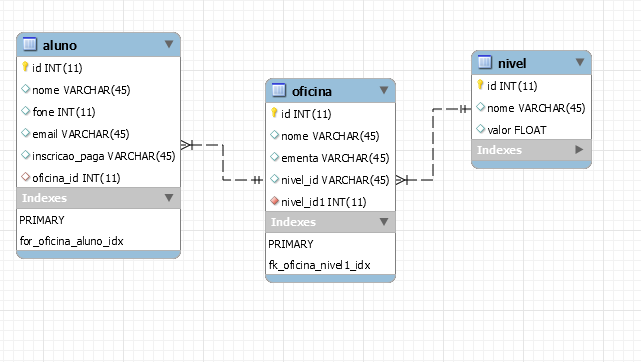Click the diamond icon beside fone INT(11)

pos(25,111)
